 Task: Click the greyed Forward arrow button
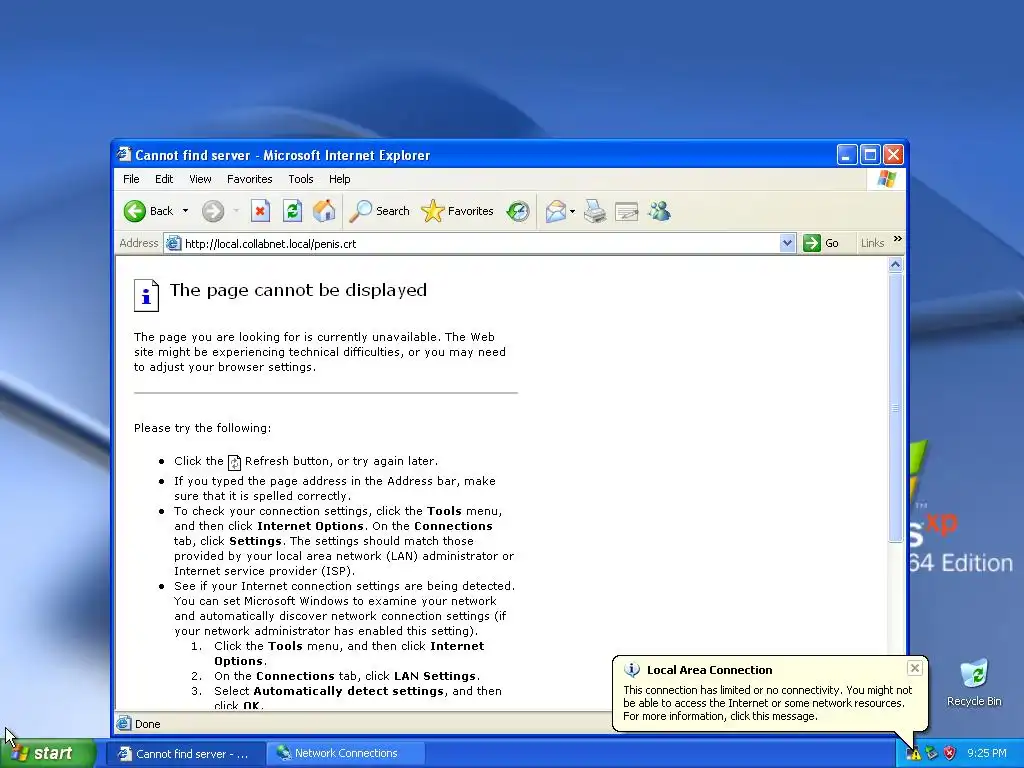tap(213, 211)
